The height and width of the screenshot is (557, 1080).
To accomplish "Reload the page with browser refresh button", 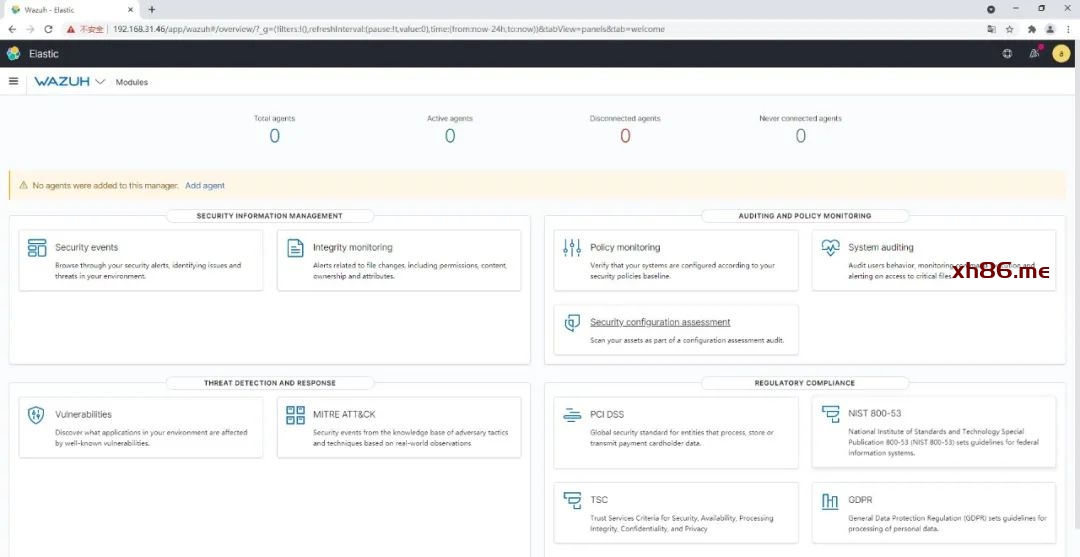I will click(48, 29).
